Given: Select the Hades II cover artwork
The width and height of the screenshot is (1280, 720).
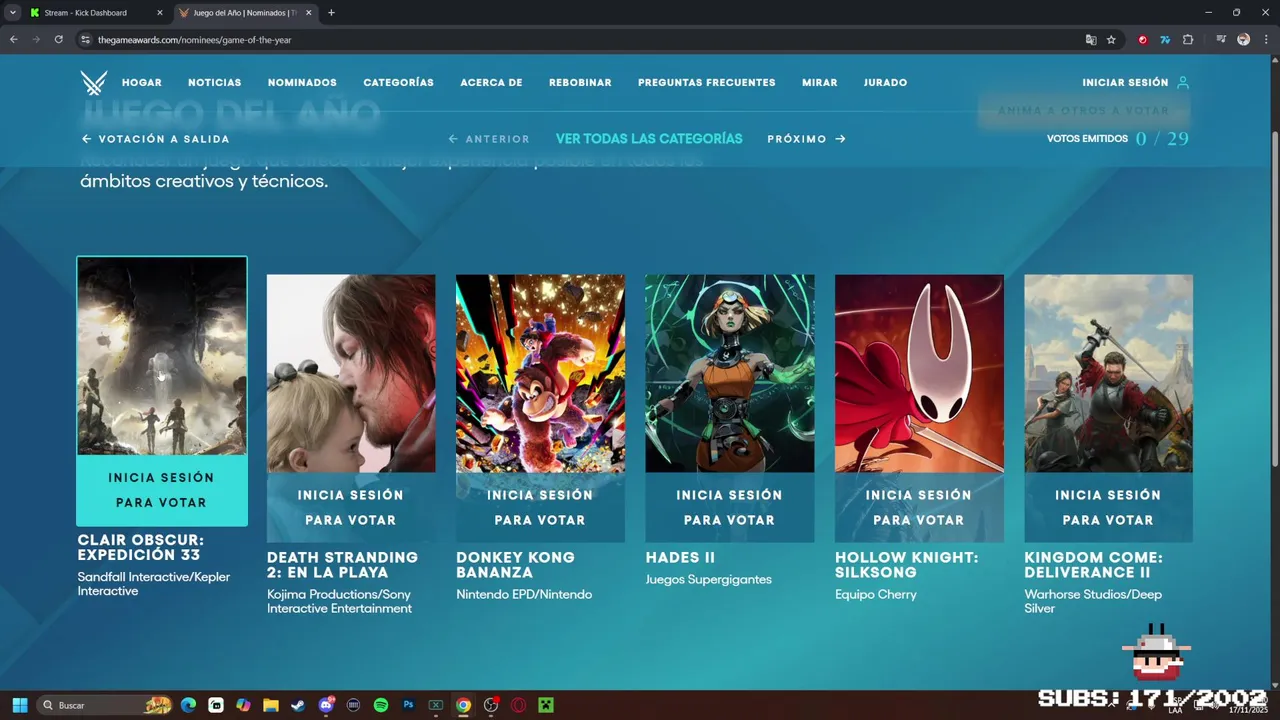Looking at the screenshot, I should pos(730,373).
